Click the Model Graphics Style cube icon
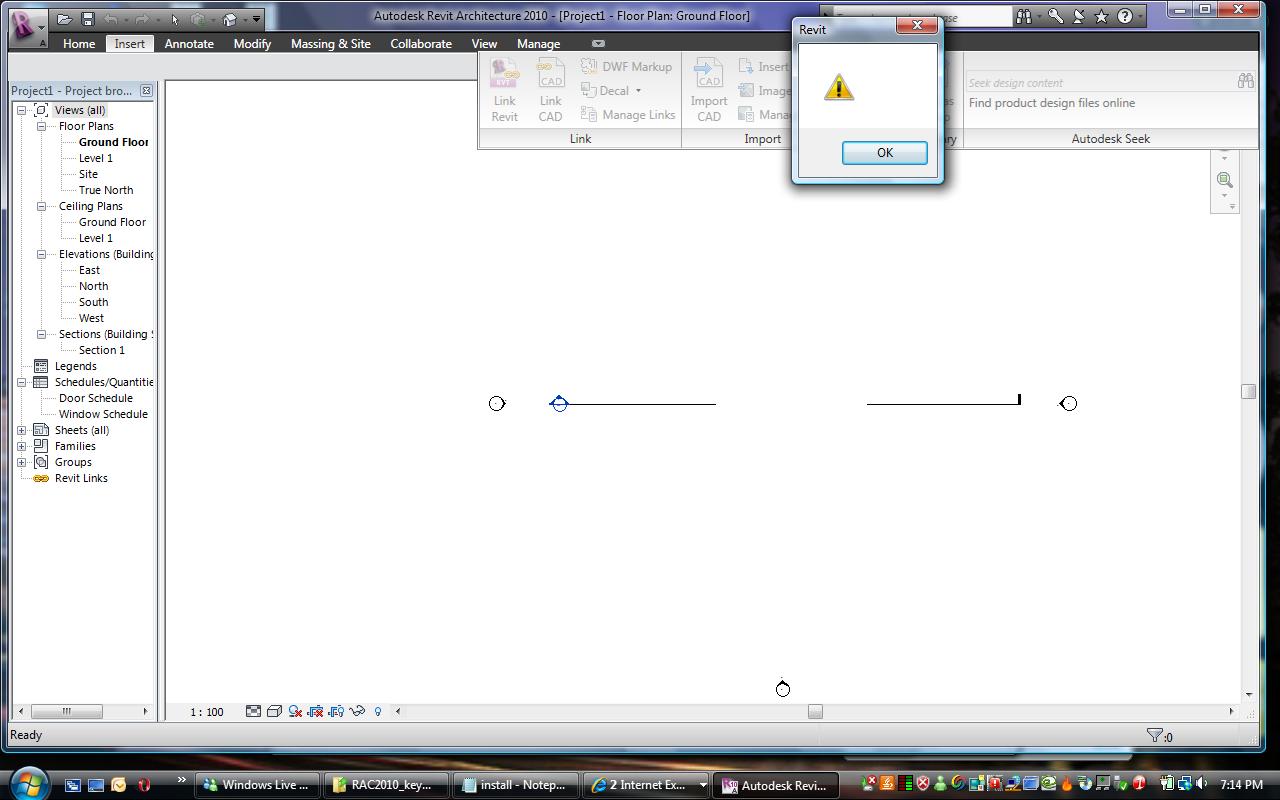The width and height of the screenshot is (1280, 800). tap(274, 711)
